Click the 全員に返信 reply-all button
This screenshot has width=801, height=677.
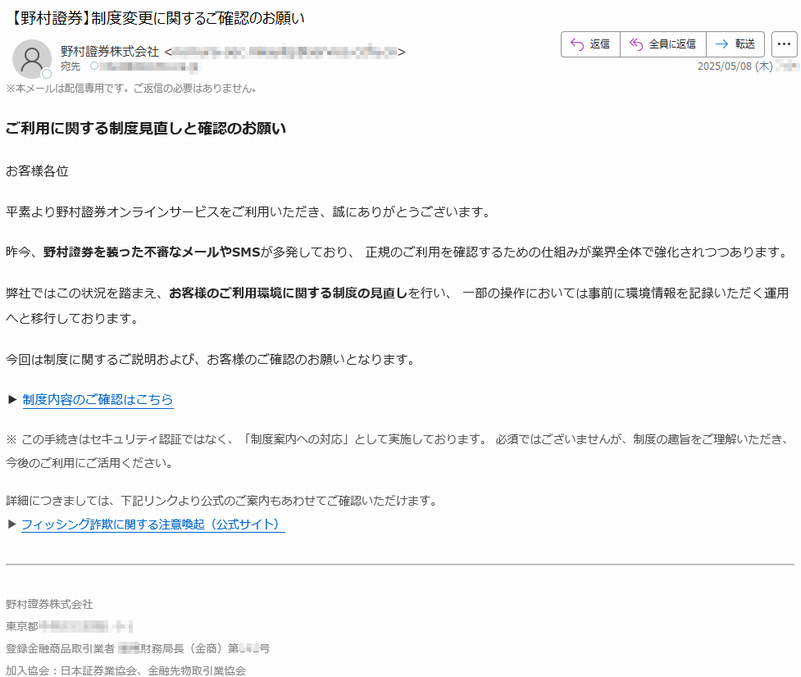point(663,44)
